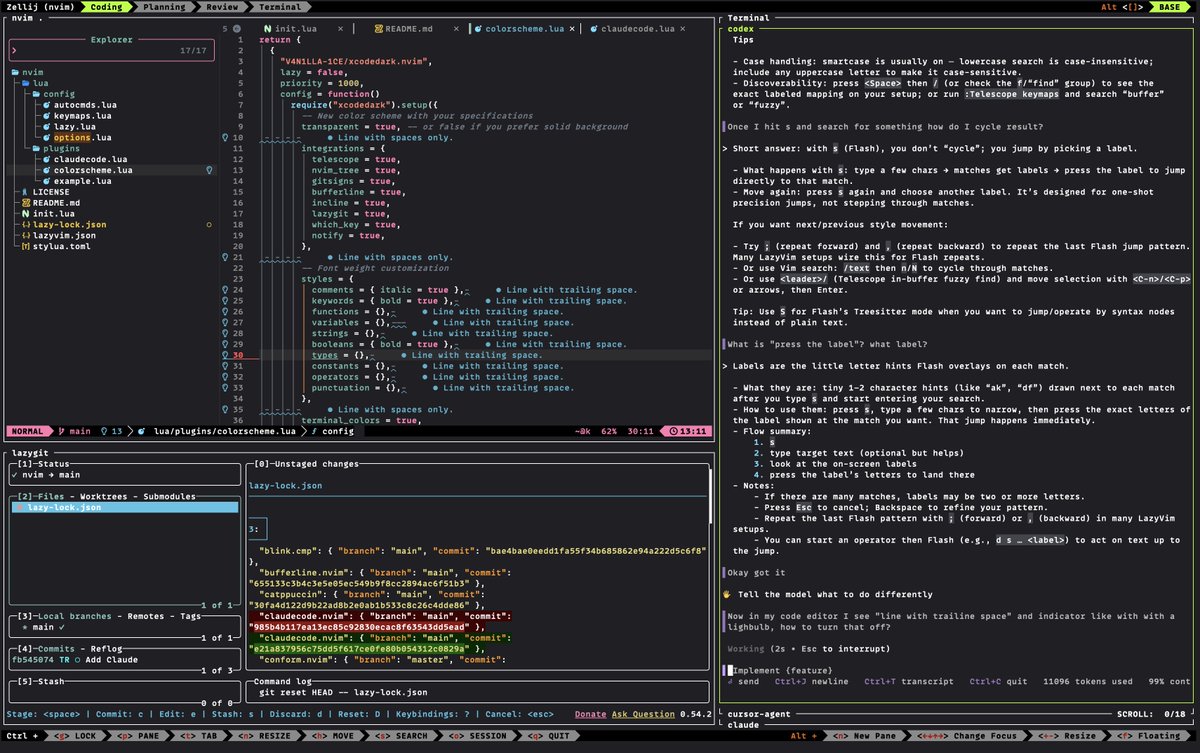1200x753 pixels.
Task: Open the Reflog tab in lazygit
Action: [x=105, y=650]
